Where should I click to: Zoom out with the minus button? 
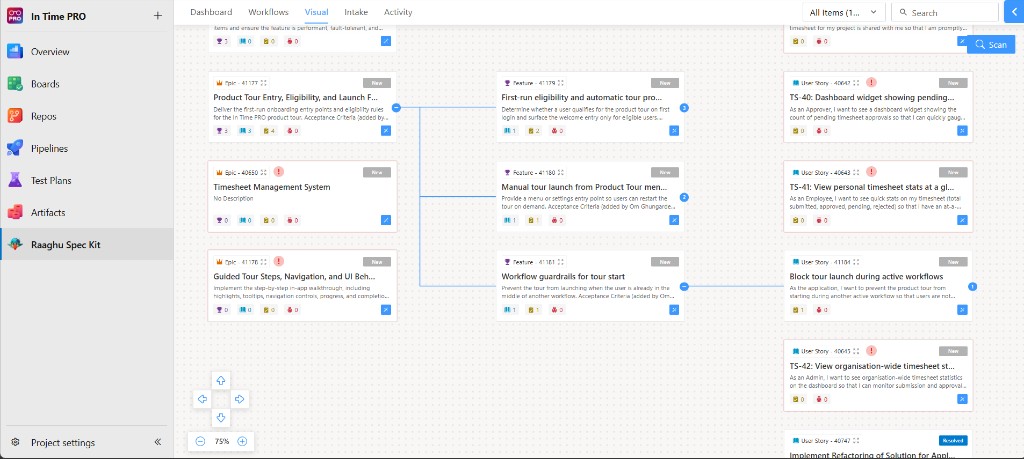coord(200,441)
